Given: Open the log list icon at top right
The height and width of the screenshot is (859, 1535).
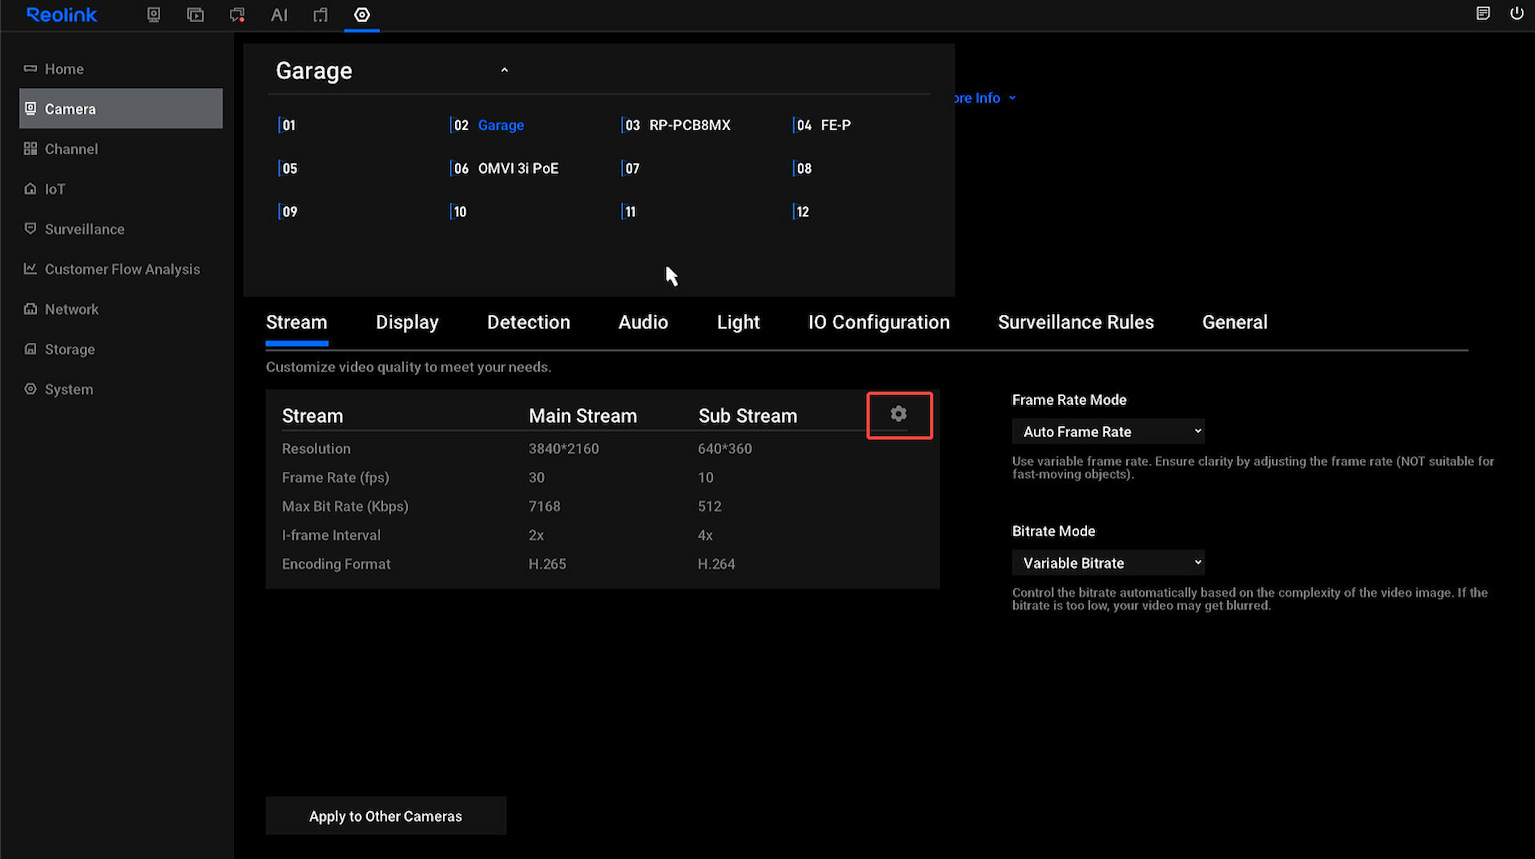Looking at the screenshot, I should (x=1483, y=14).
